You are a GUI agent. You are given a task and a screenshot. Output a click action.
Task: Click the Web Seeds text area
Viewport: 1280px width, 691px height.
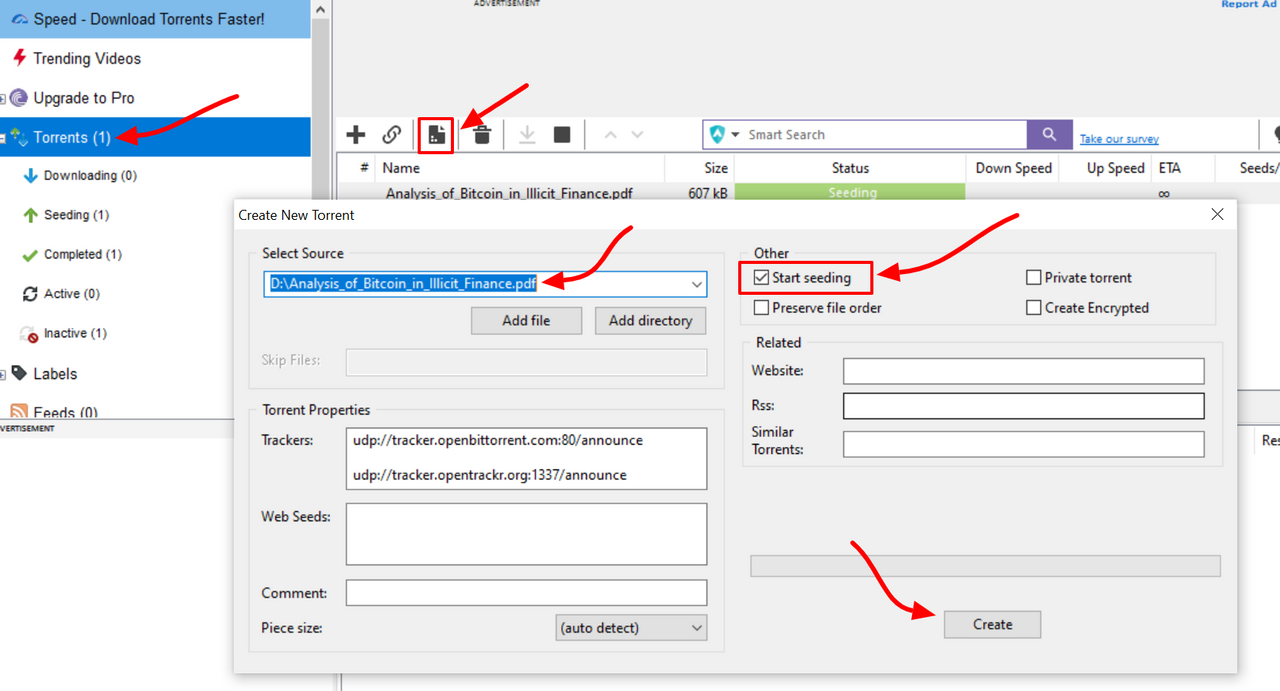click(526, 534)
